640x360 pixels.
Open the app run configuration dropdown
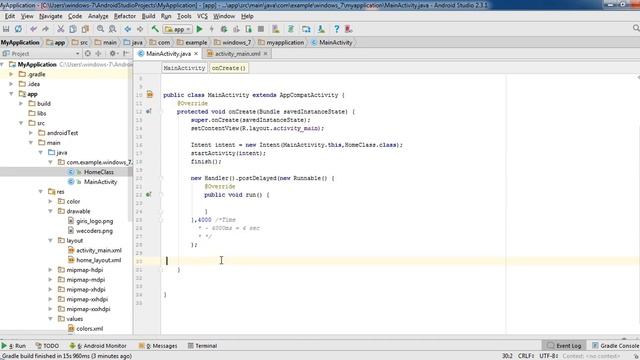[x=178, y=29]
